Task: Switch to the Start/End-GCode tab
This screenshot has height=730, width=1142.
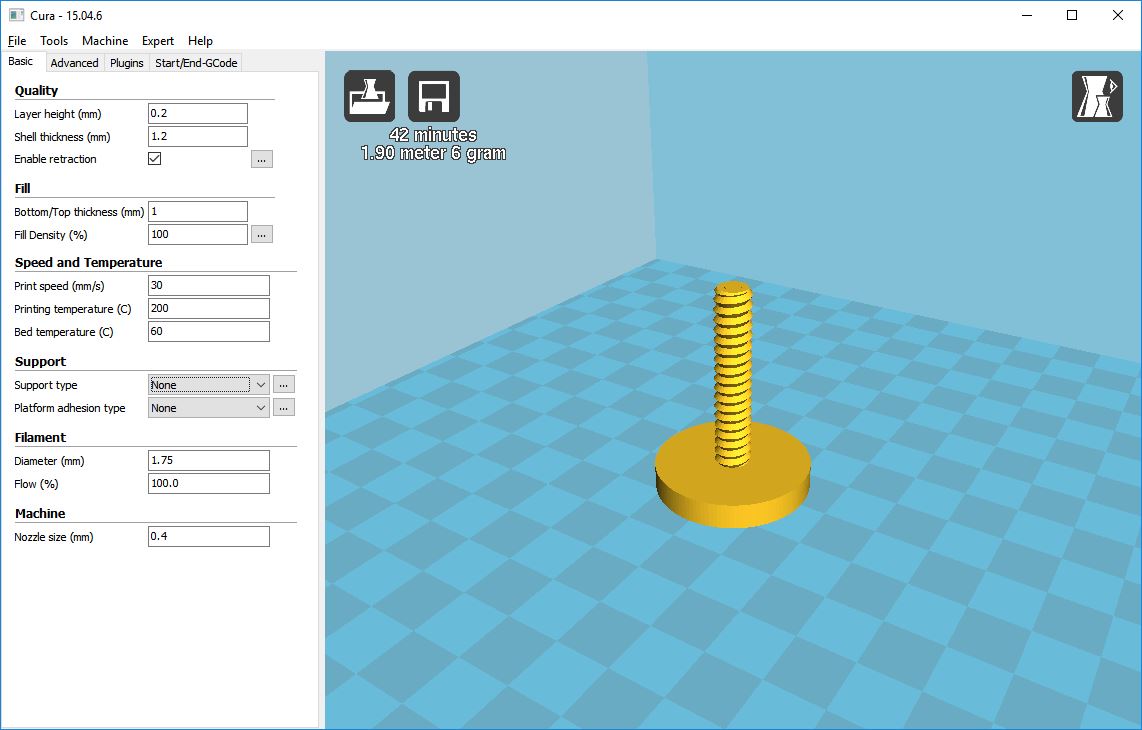Action: point(196,63)
